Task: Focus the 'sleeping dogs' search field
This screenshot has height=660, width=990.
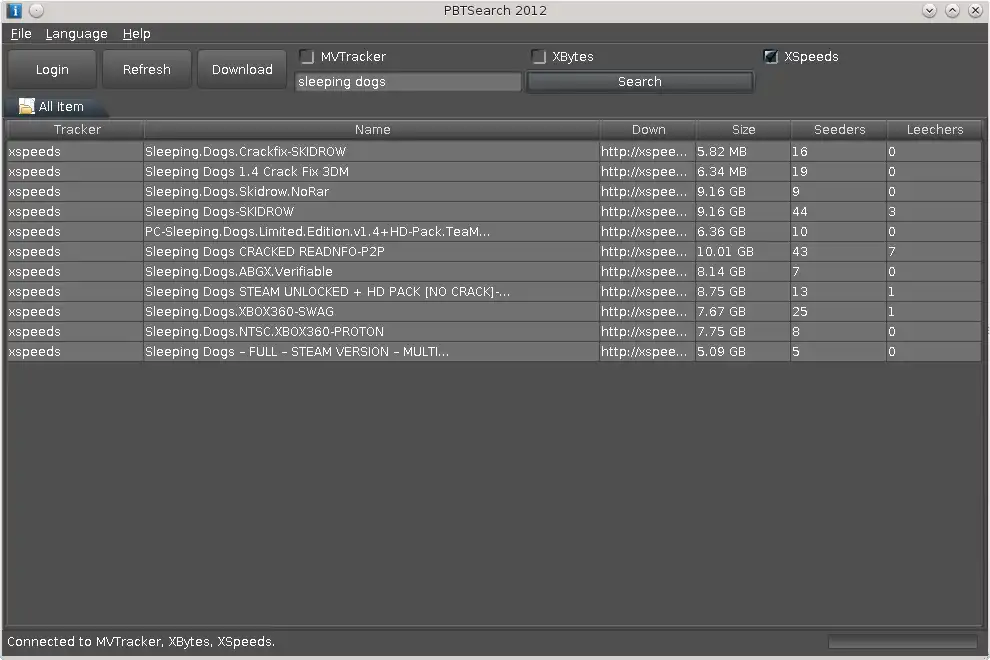Action: [408, 81]
